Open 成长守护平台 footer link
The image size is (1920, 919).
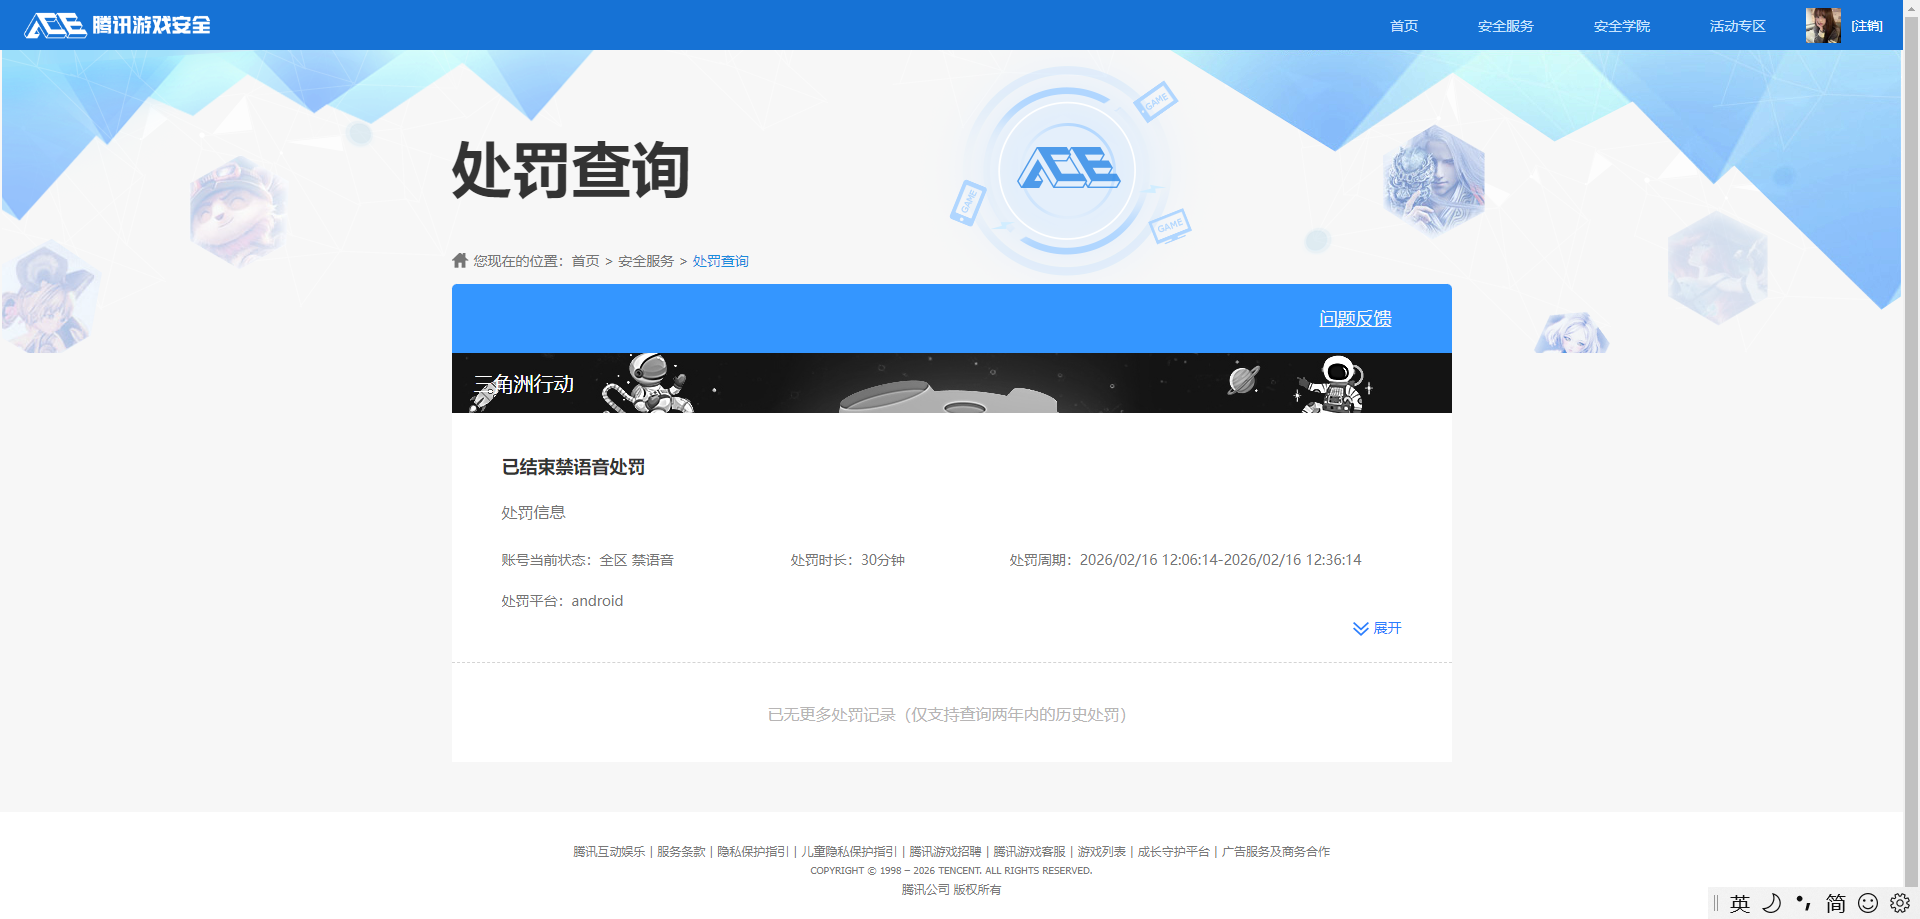click(x=1173, y=852)
